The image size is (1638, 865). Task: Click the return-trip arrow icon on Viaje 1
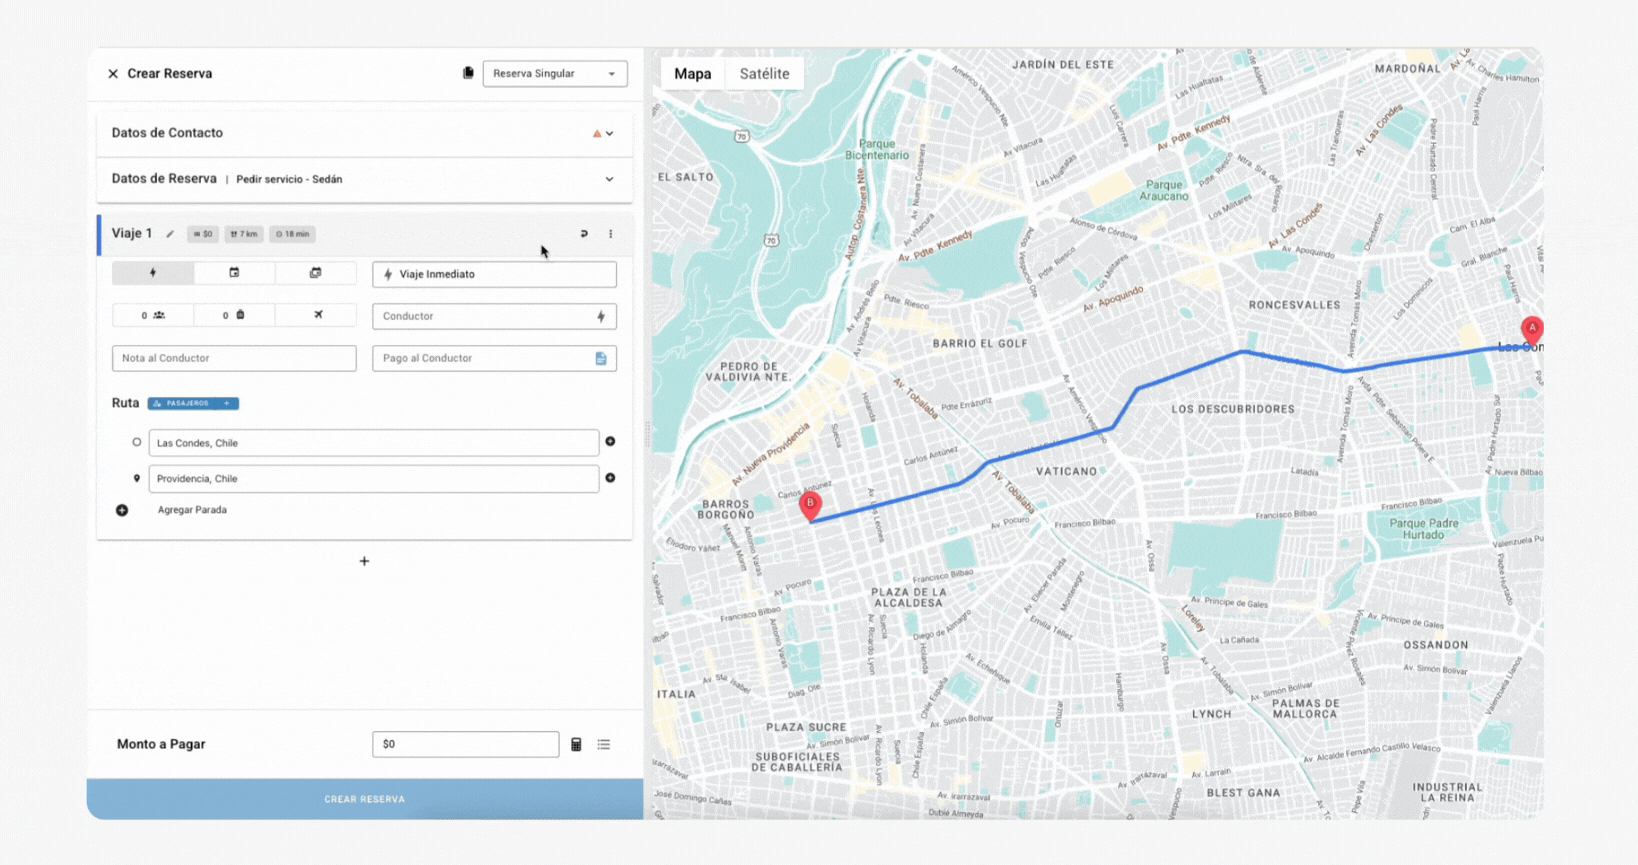tap(584, 234)
